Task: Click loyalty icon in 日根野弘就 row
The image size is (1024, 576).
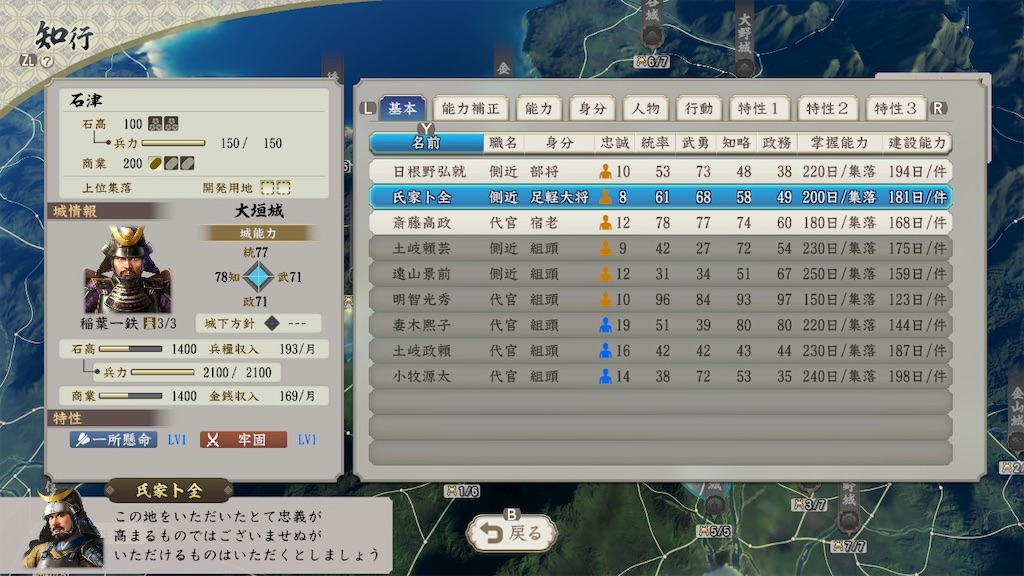Action: pyautogui.click(x=605, y=171)
